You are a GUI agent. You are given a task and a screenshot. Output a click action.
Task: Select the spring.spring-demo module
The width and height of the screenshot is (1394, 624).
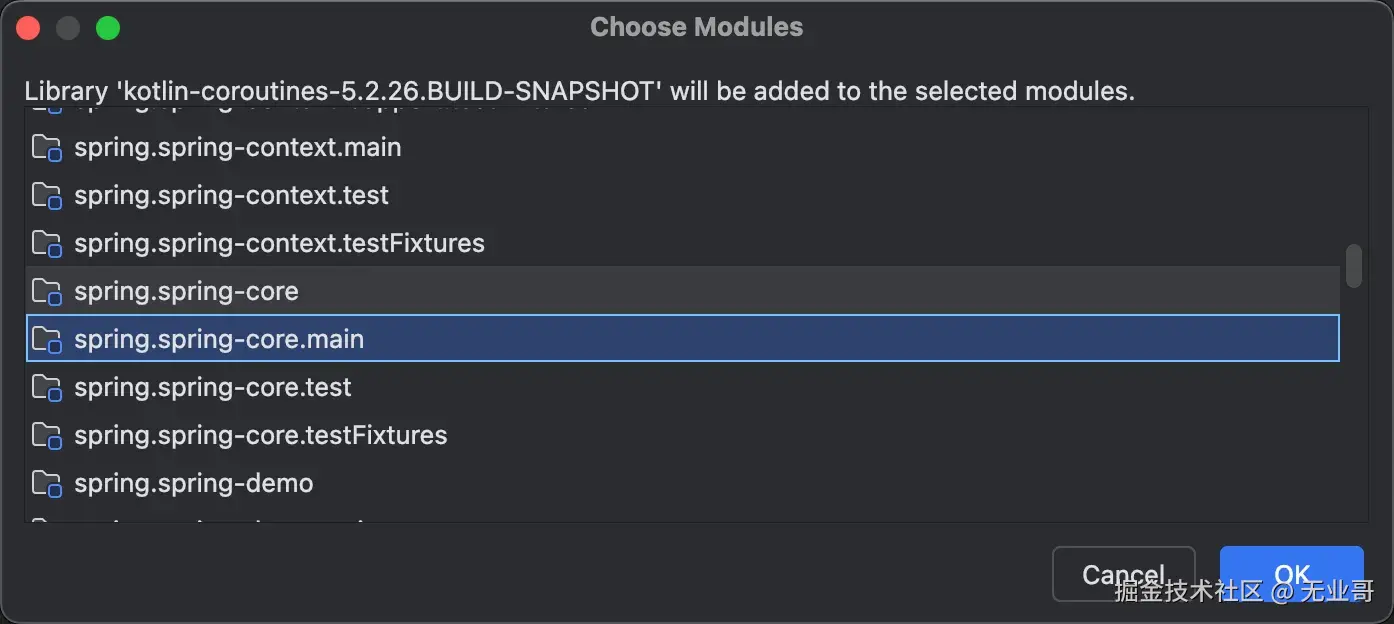(193, 484)
